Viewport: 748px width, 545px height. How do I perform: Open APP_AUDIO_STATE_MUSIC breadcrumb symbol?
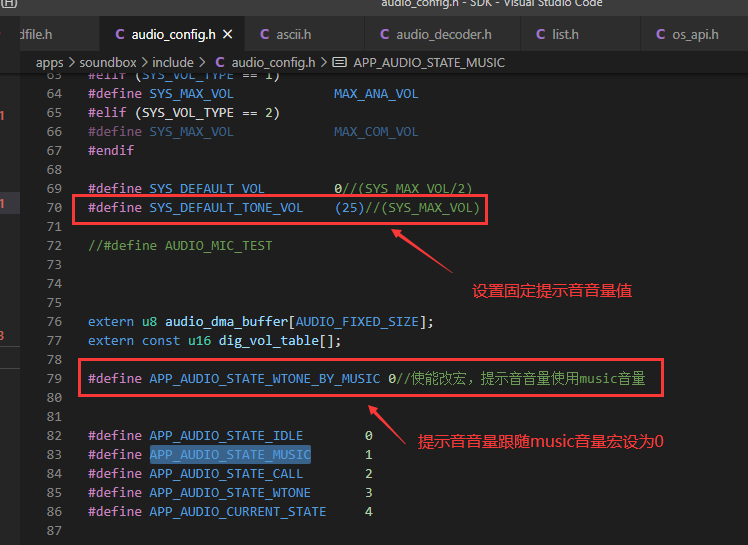point(429,63)
